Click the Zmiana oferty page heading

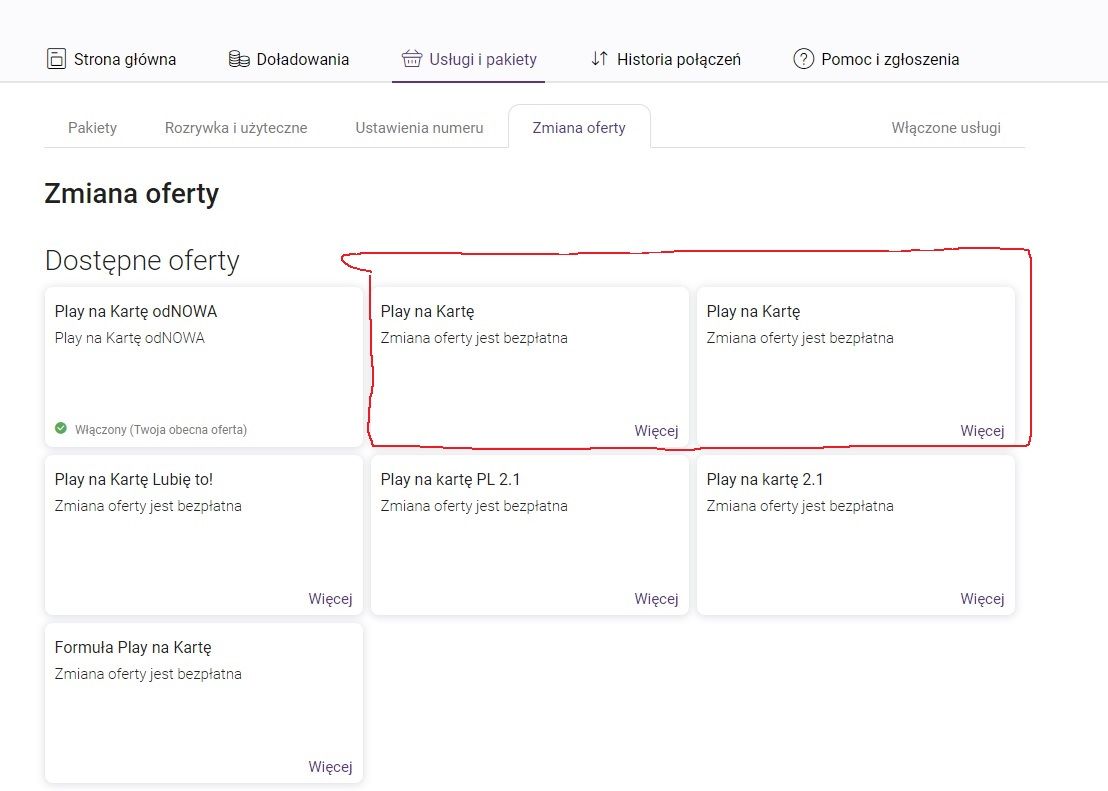131,194
